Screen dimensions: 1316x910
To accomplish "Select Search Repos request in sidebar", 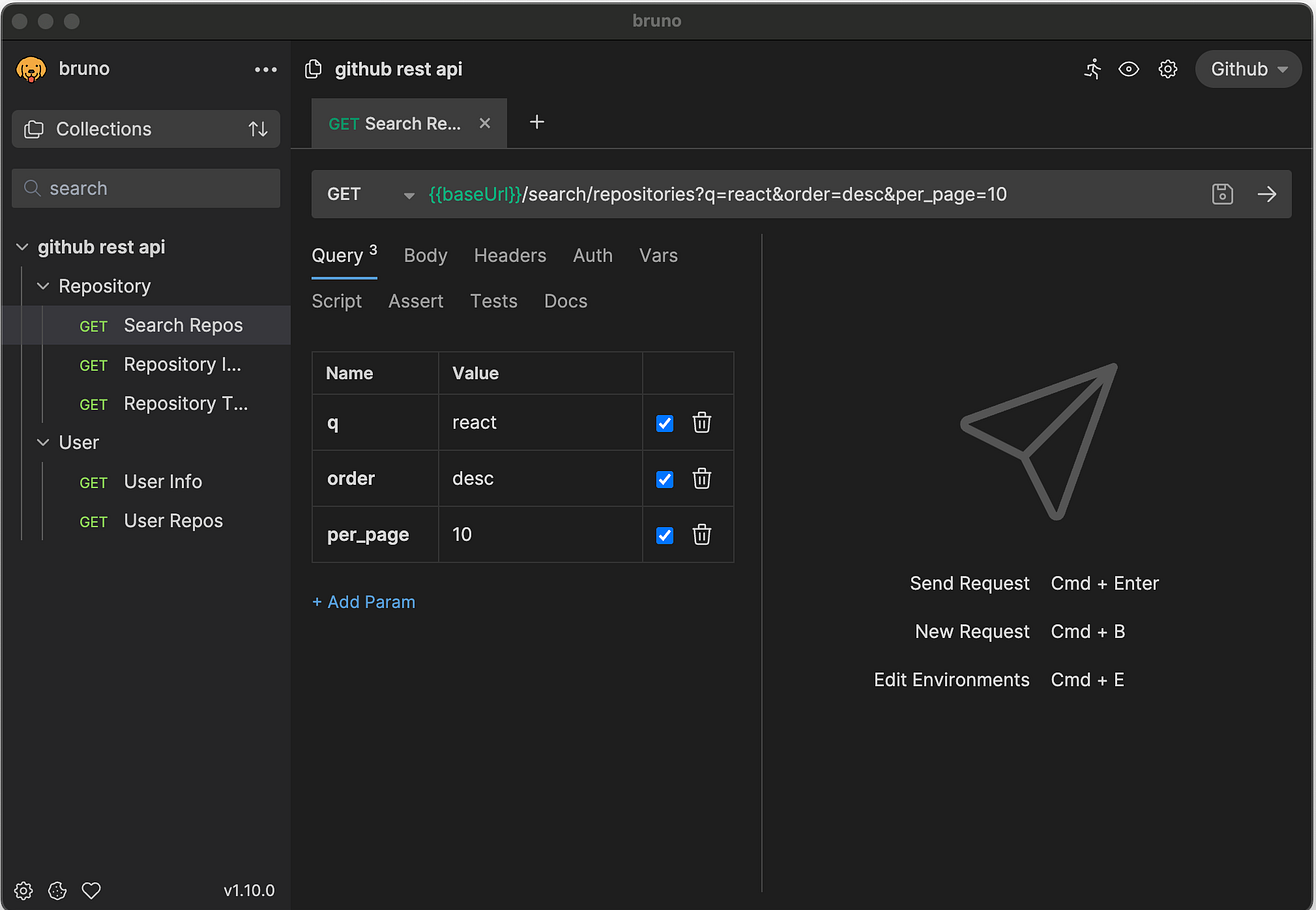I will click(146, 325).
